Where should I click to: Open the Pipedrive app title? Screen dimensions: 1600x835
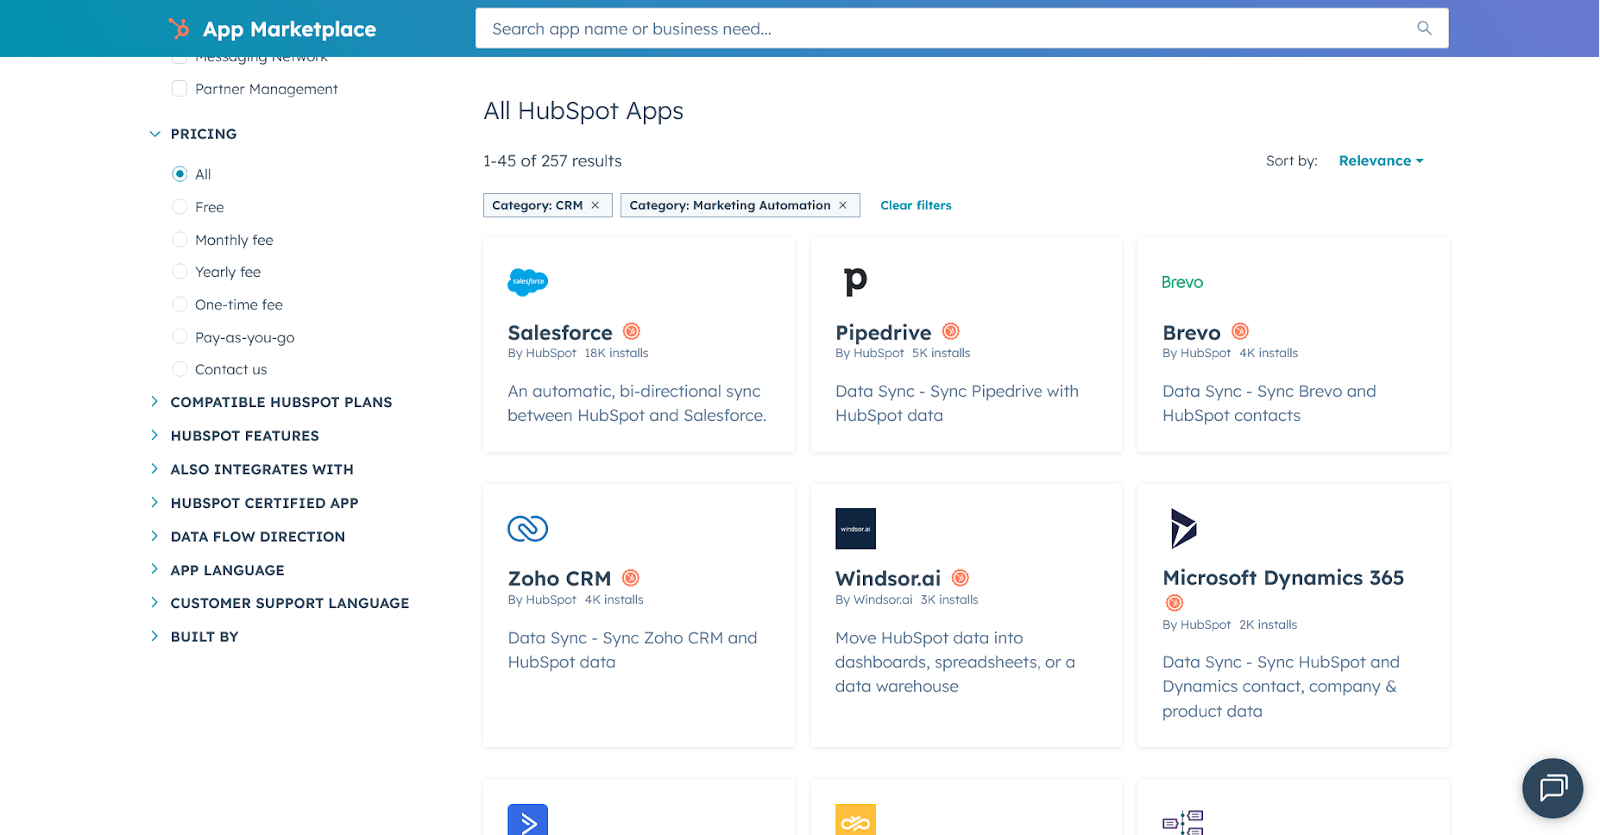(x=883, y=332)
